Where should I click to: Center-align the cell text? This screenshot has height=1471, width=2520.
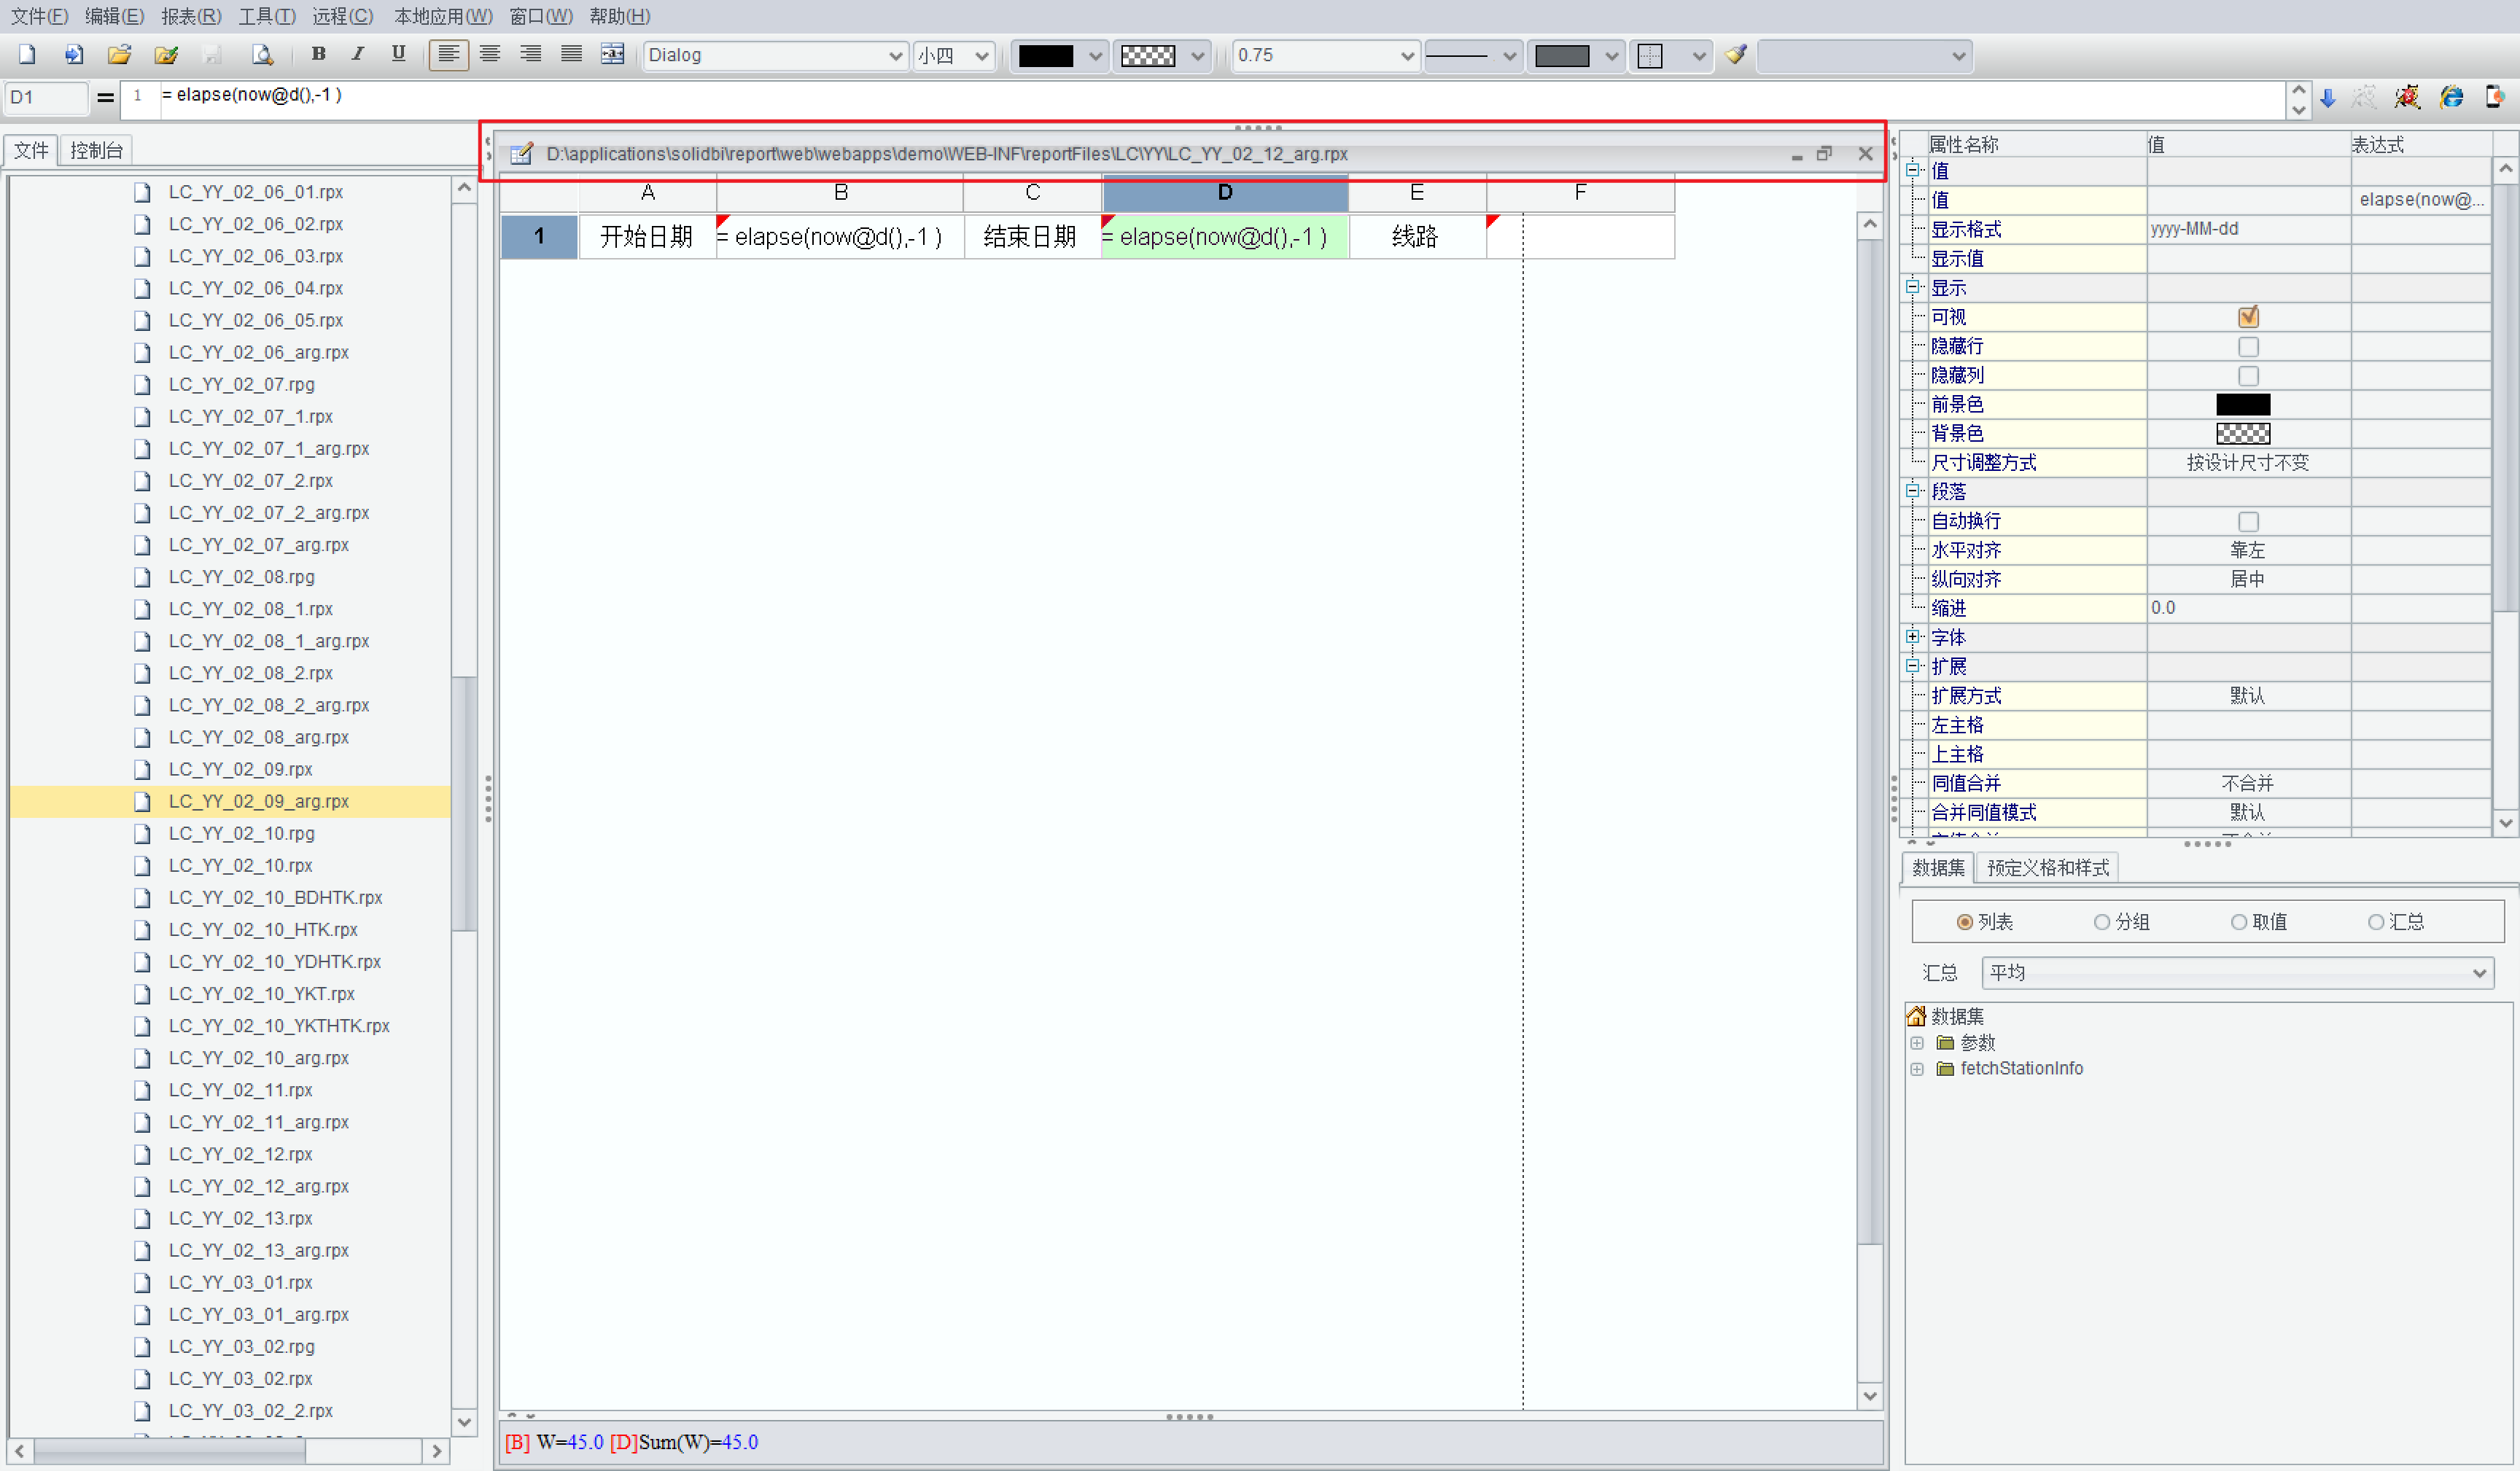click(490, 55)
